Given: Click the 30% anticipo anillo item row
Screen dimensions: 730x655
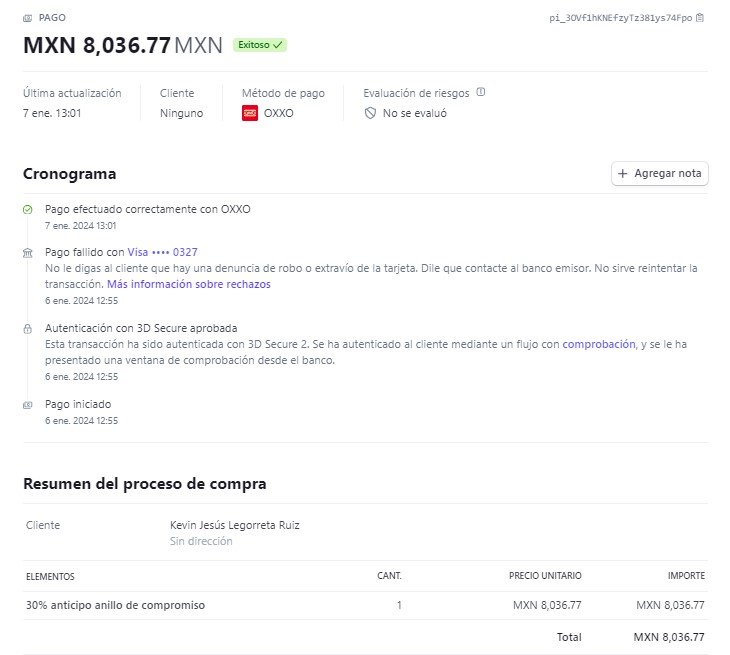Looking at the screenshot, I should click(x=365, y=605).
